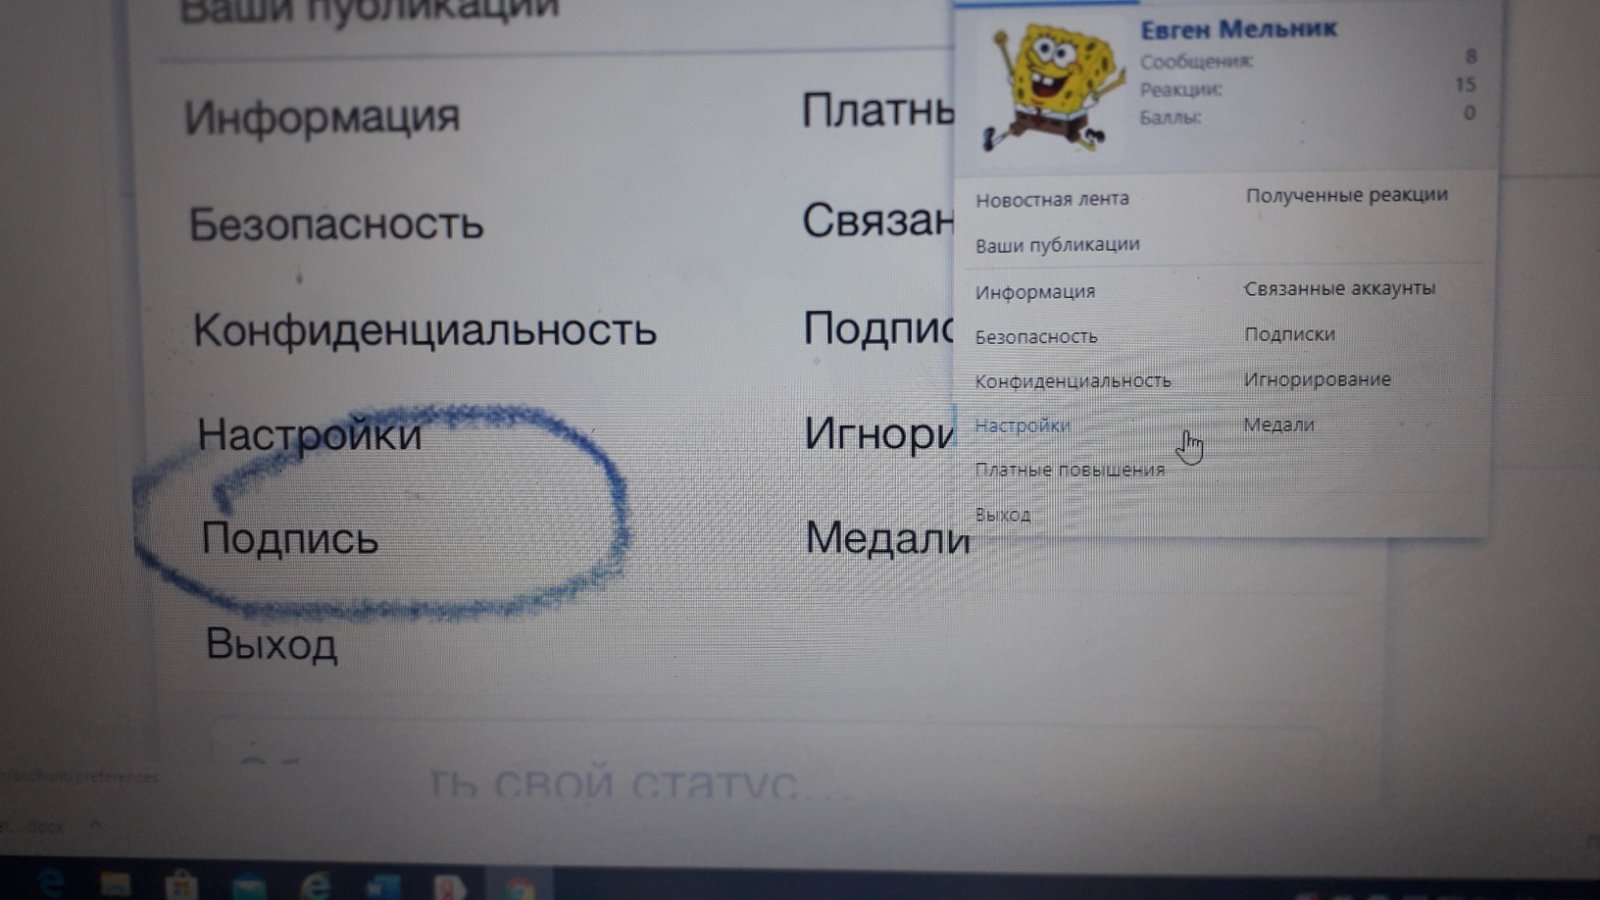1600x900 pixels.
Task: Click the points count 0
Action: (x=1469, y=112)
